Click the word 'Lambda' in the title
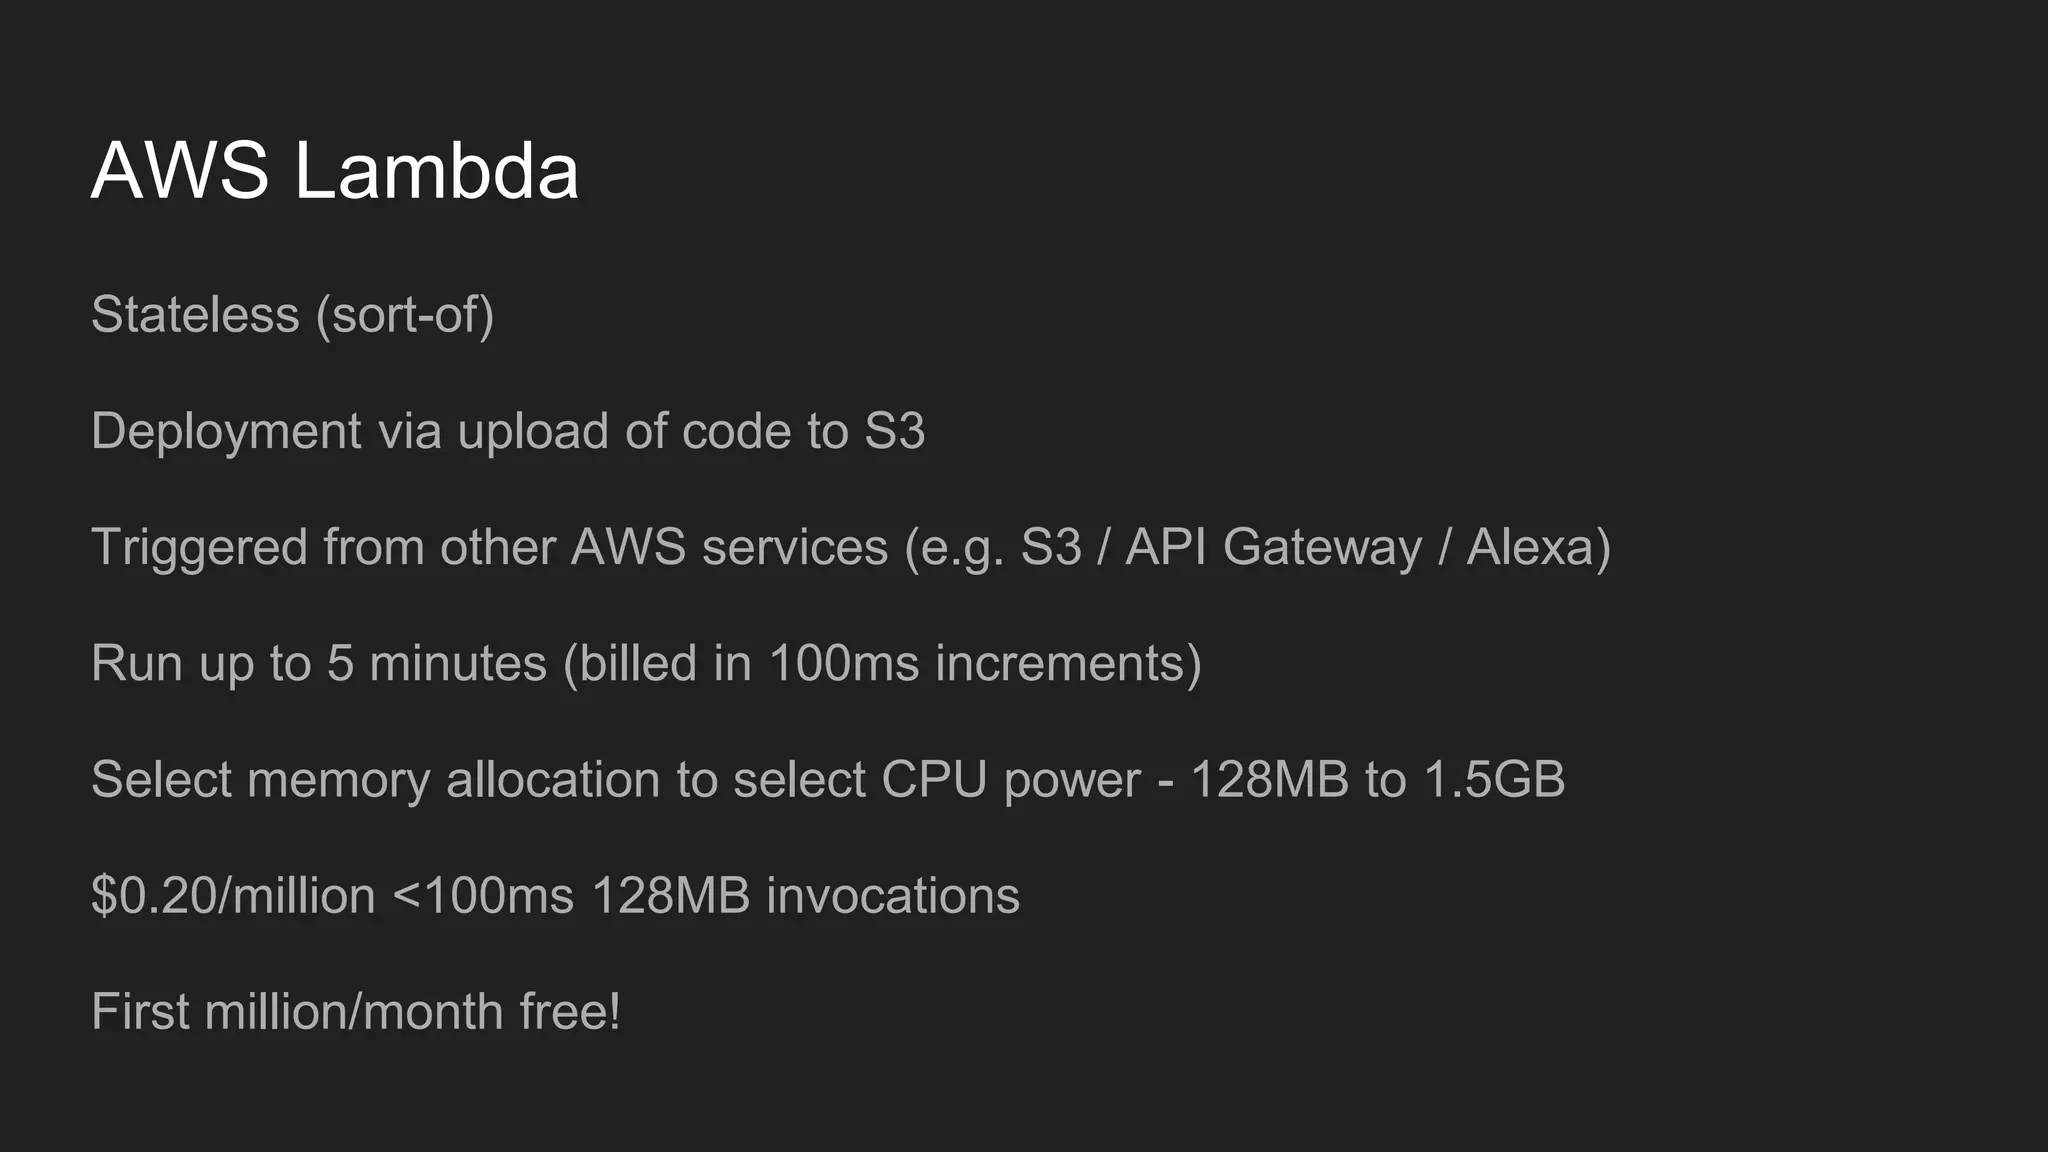 436,171
